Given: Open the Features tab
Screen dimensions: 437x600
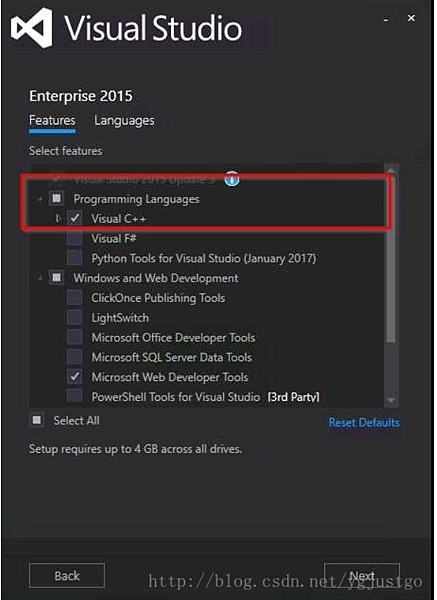Looking at the screenshot, I should tap(52, 121).
